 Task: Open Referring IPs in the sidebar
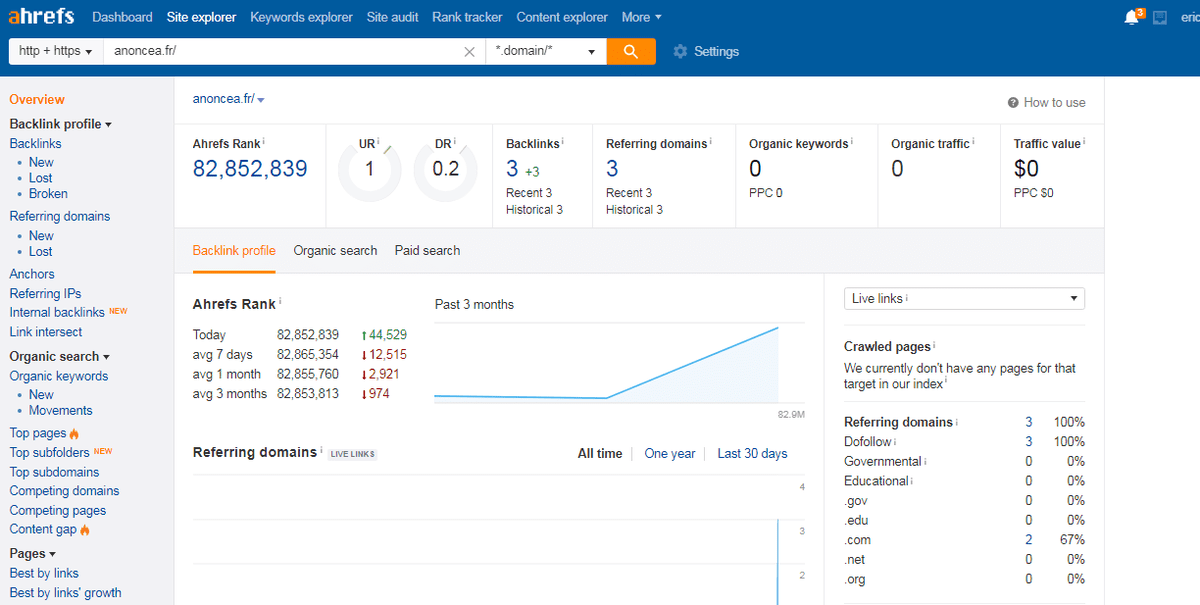tap(45, 294)
